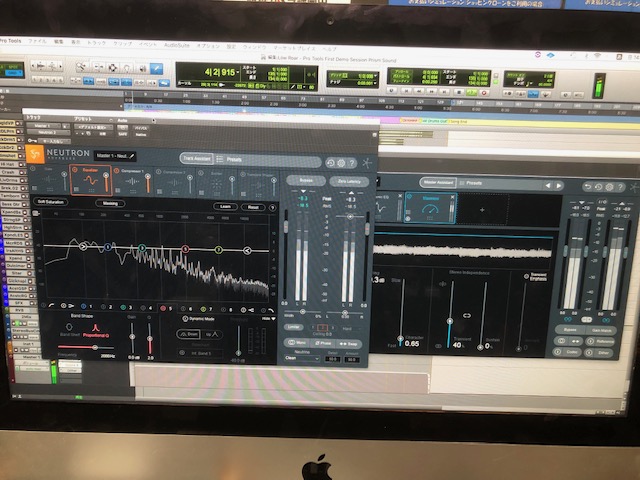Image resolution: width=640 pixels, height=480 pixels.
Task: Click the Masking button in EQ
Action: tap(110, 203)
